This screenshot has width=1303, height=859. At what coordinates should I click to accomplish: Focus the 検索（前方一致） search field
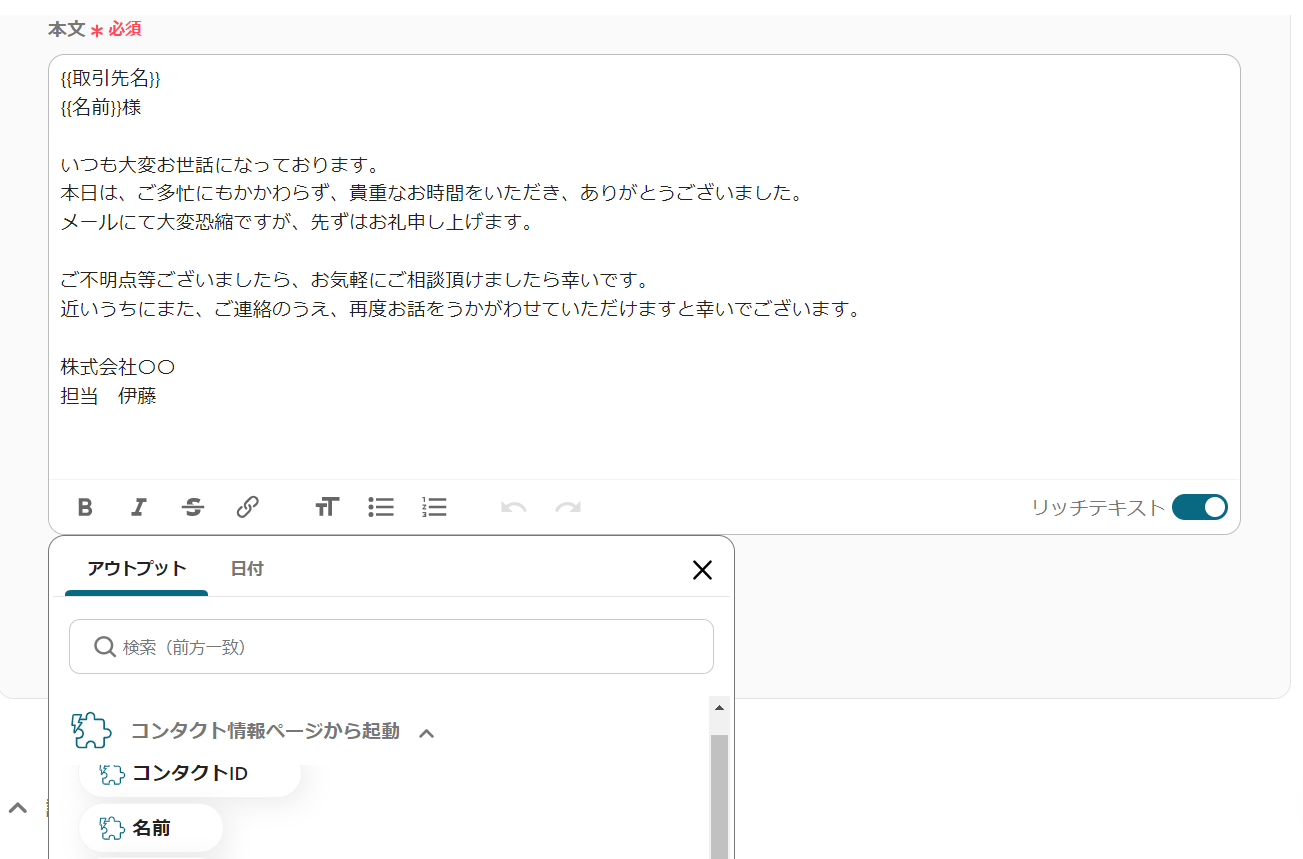(391, 647)
